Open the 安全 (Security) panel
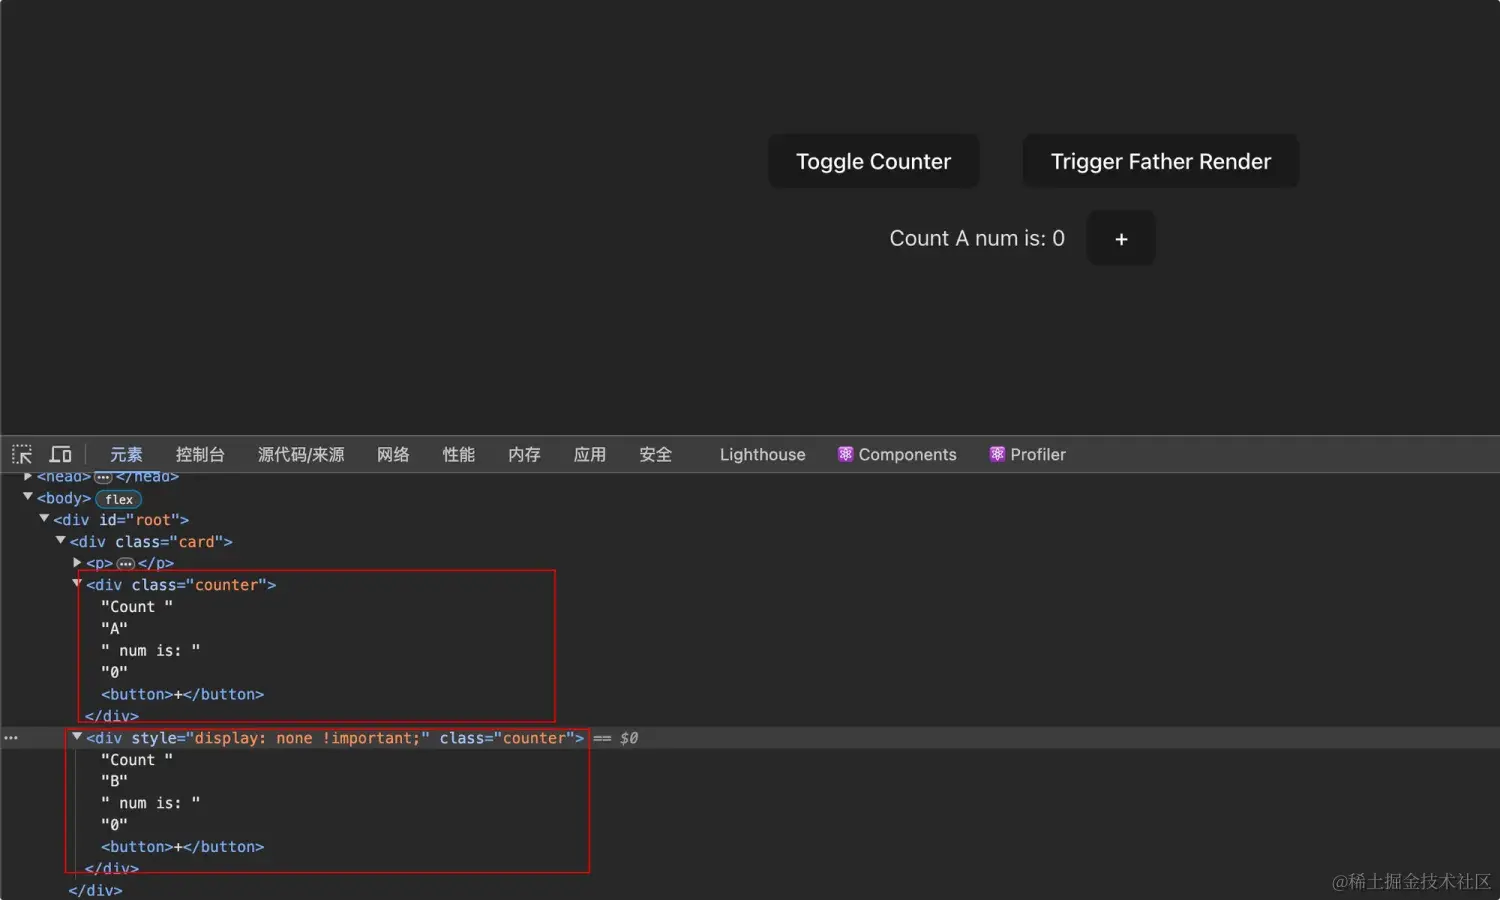 point(655,454)
